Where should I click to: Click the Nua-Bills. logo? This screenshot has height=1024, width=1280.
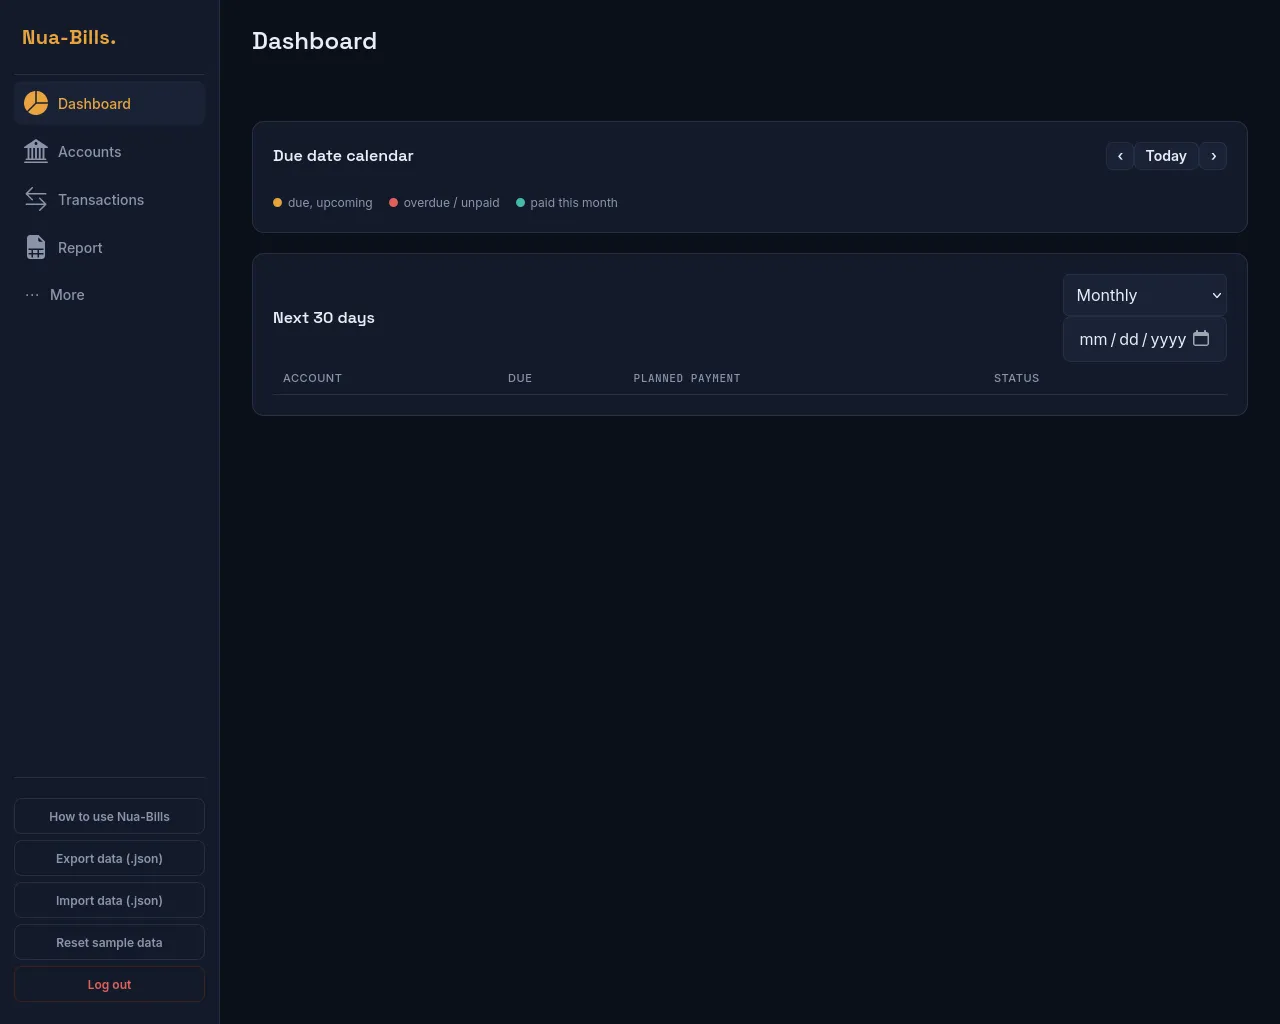(69, 37)
